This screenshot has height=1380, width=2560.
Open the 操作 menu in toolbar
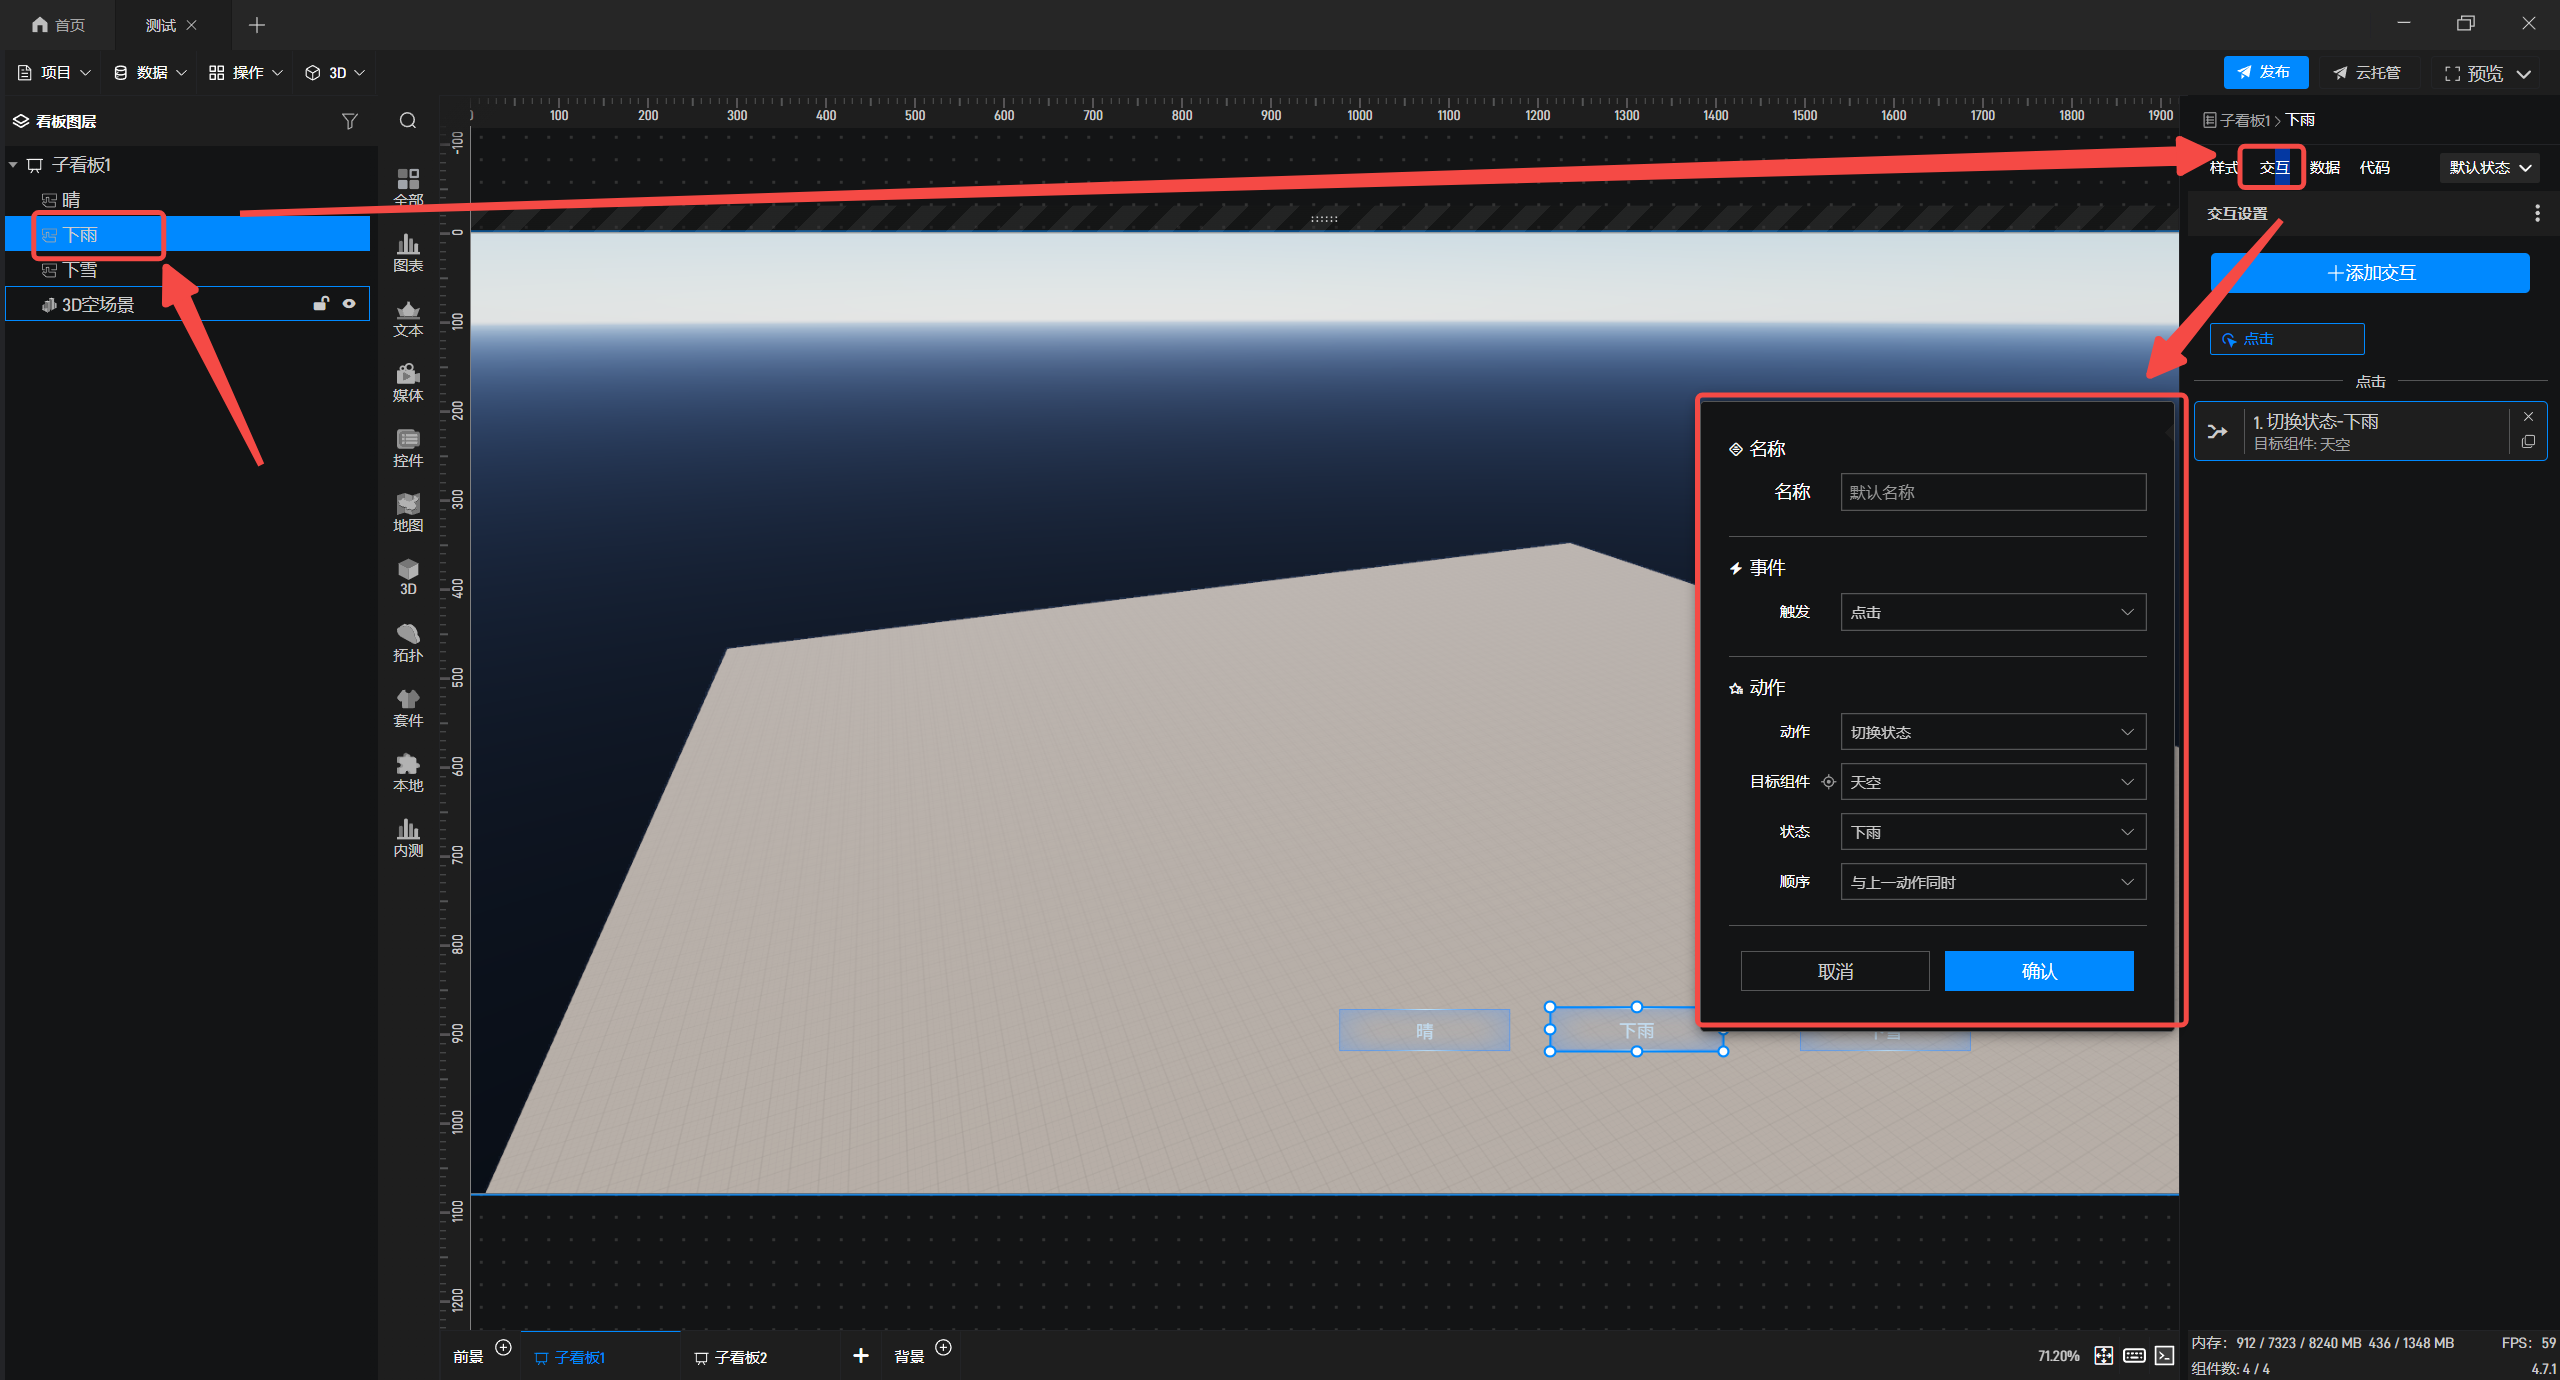pos(246,73)
